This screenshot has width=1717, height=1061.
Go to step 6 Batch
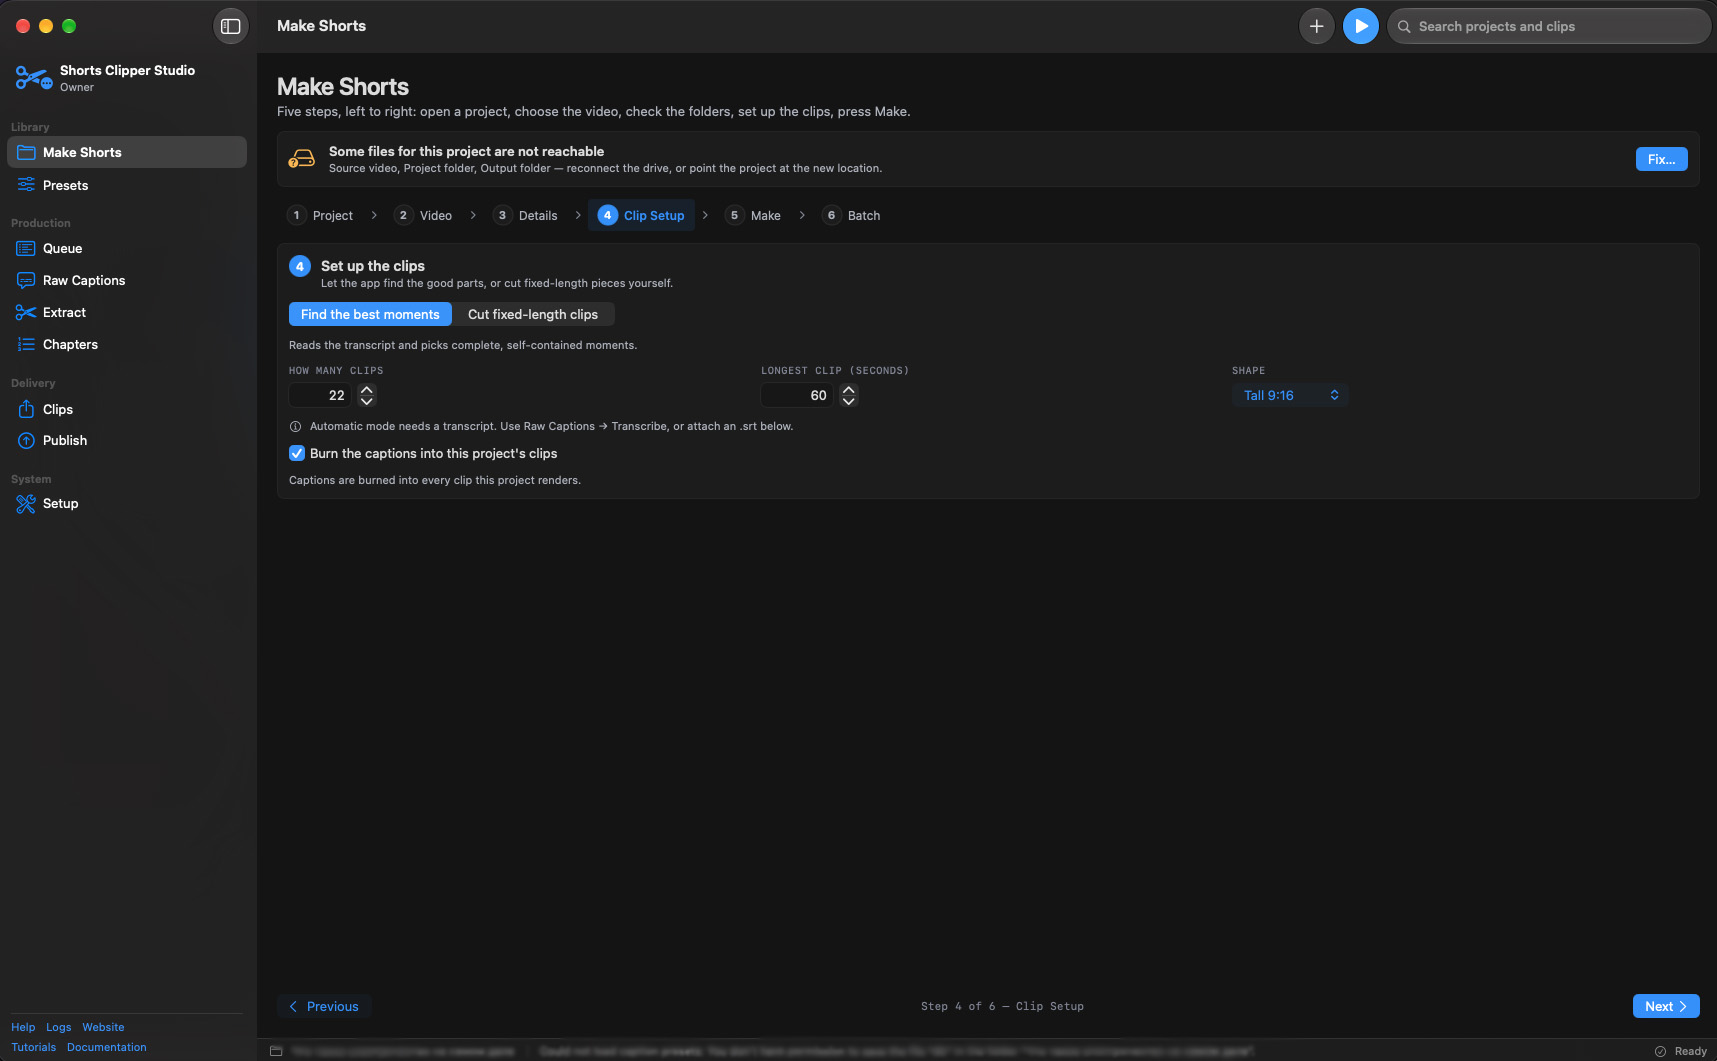click(x=852, y=215)
